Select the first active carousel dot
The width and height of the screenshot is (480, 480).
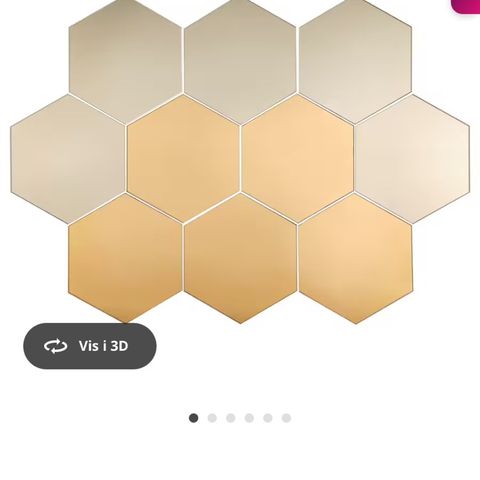point(193,418)
